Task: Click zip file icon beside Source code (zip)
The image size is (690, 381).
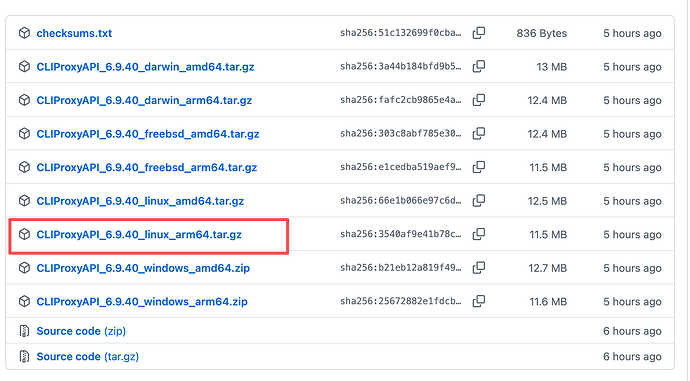Action: coord(24,331)
